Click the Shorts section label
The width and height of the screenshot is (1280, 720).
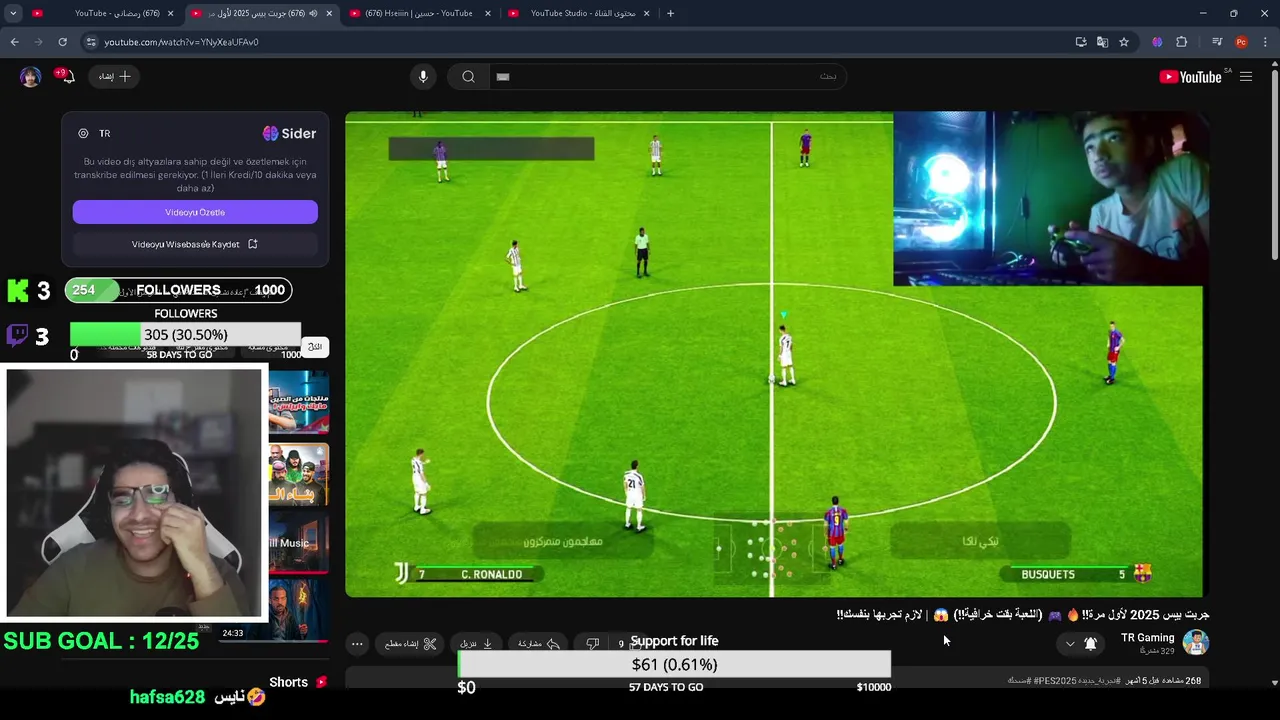288,682
